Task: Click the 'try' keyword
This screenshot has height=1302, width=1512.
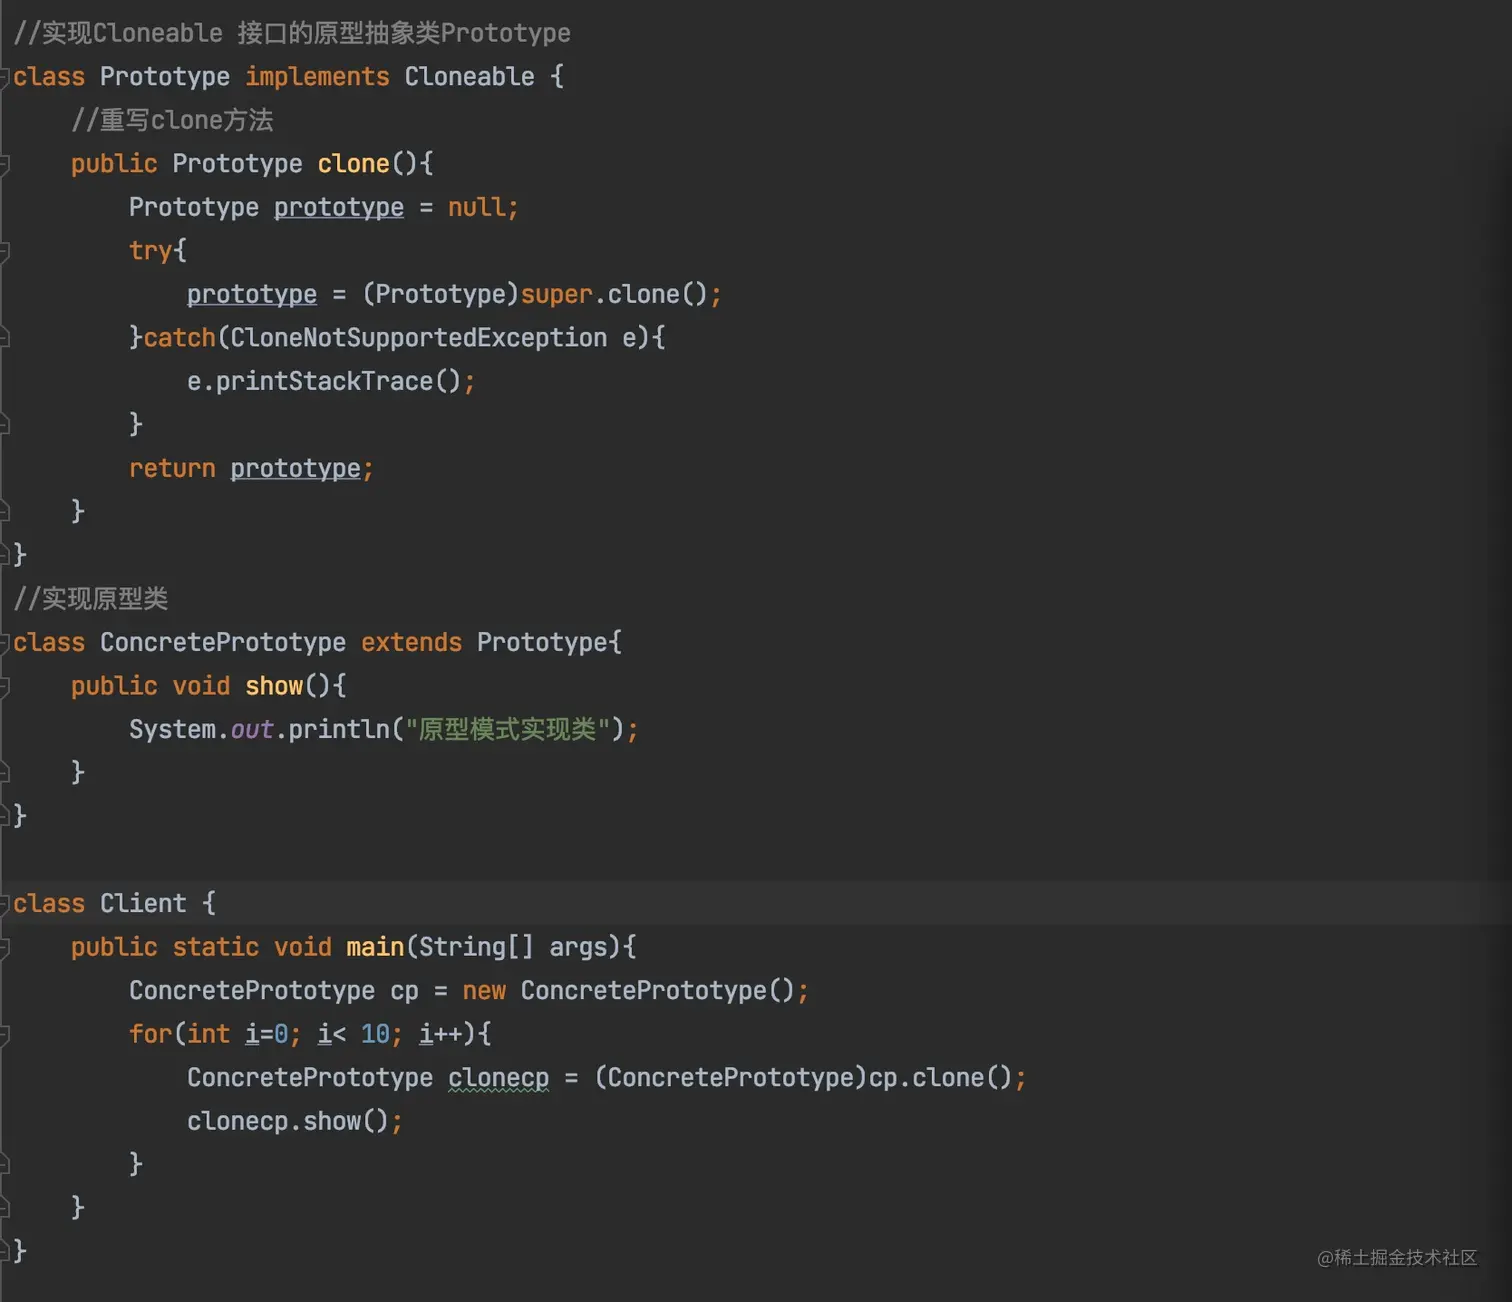Action: [x=150, y=251]
